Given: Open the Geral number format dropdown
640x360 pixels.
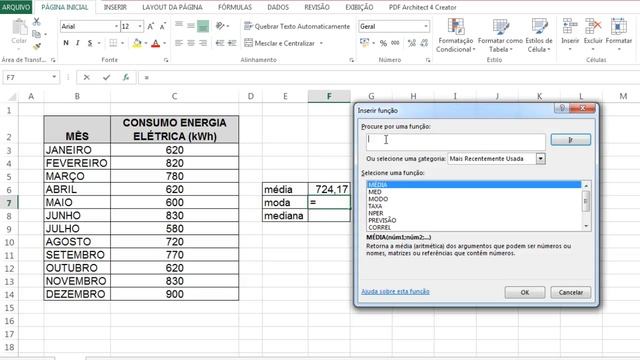Looking at the screenshot, I should click(x=426, y=27).
